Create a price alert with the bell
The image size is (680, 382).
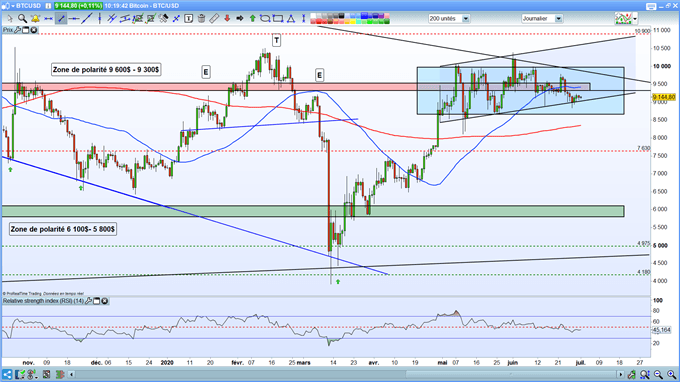(35, 19)
